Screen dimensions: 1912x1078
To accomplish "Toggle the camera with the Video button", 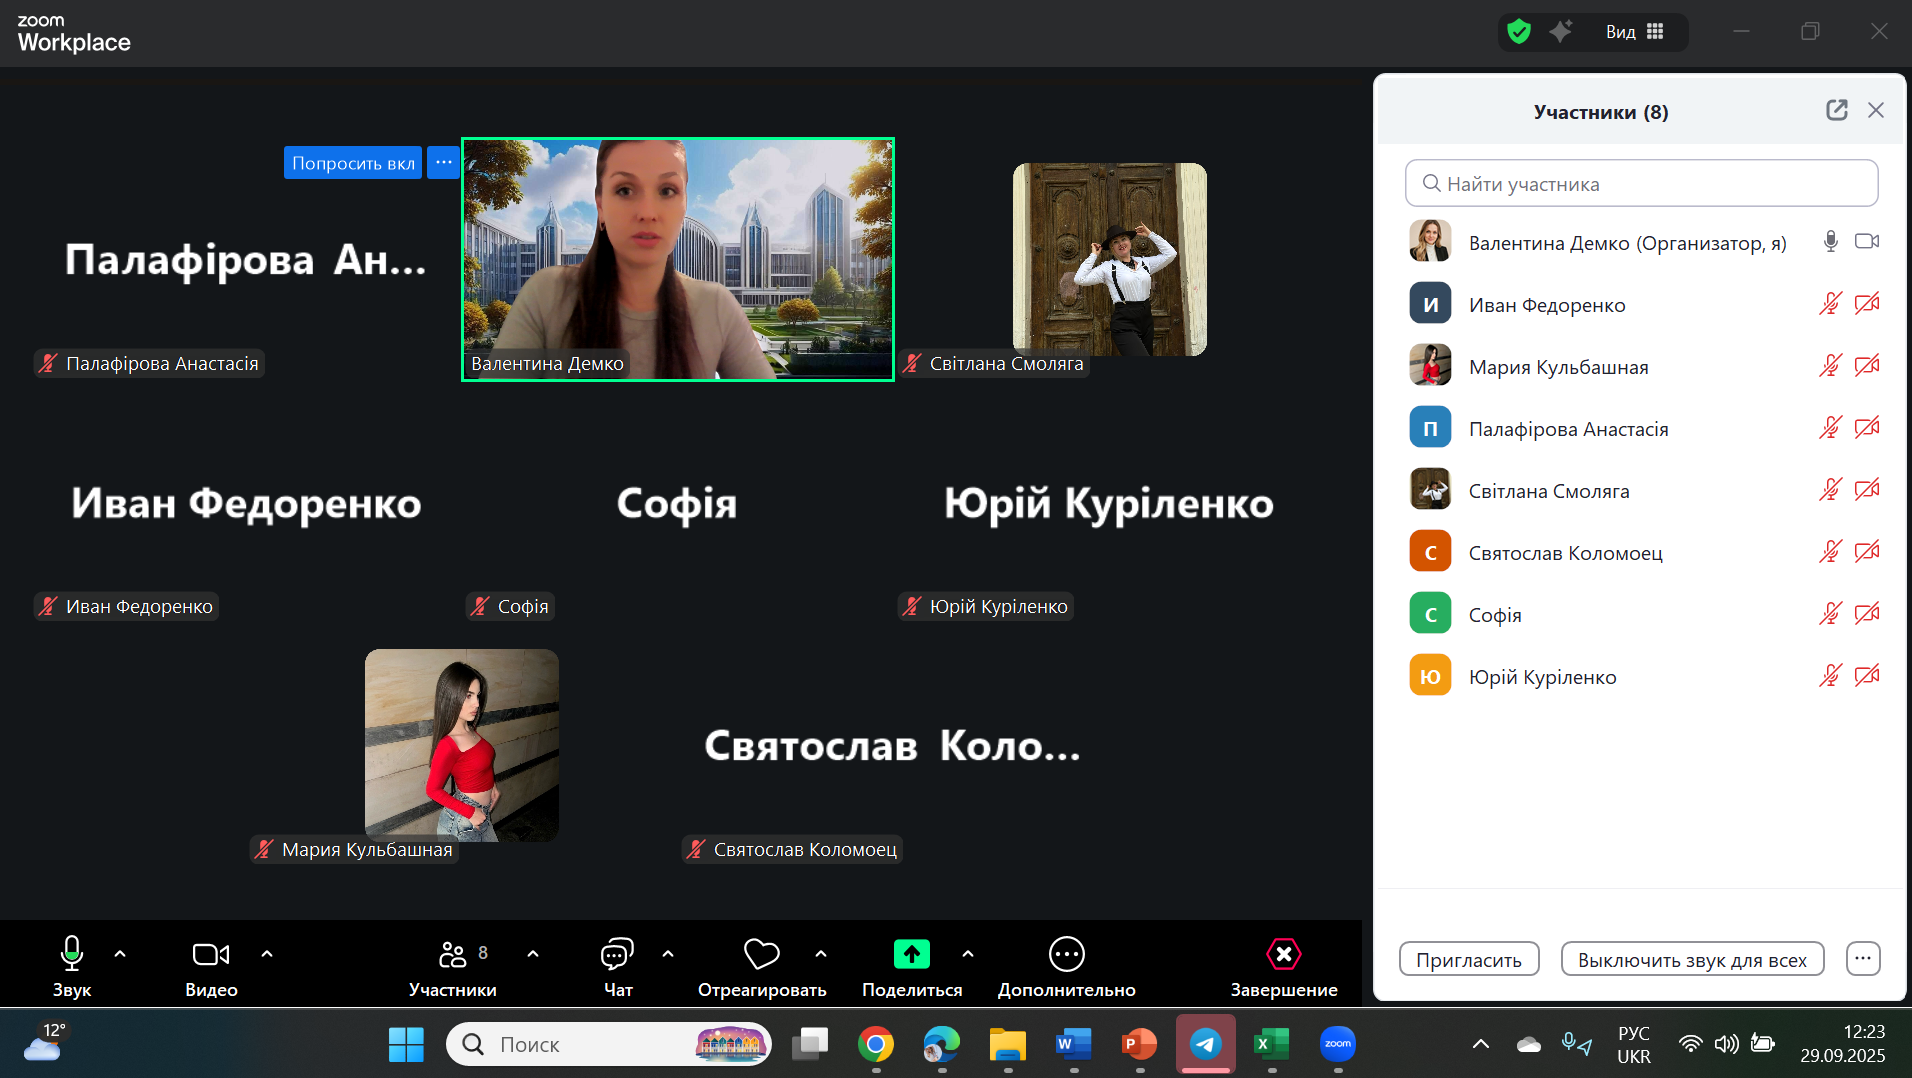I will pos(210,955).
